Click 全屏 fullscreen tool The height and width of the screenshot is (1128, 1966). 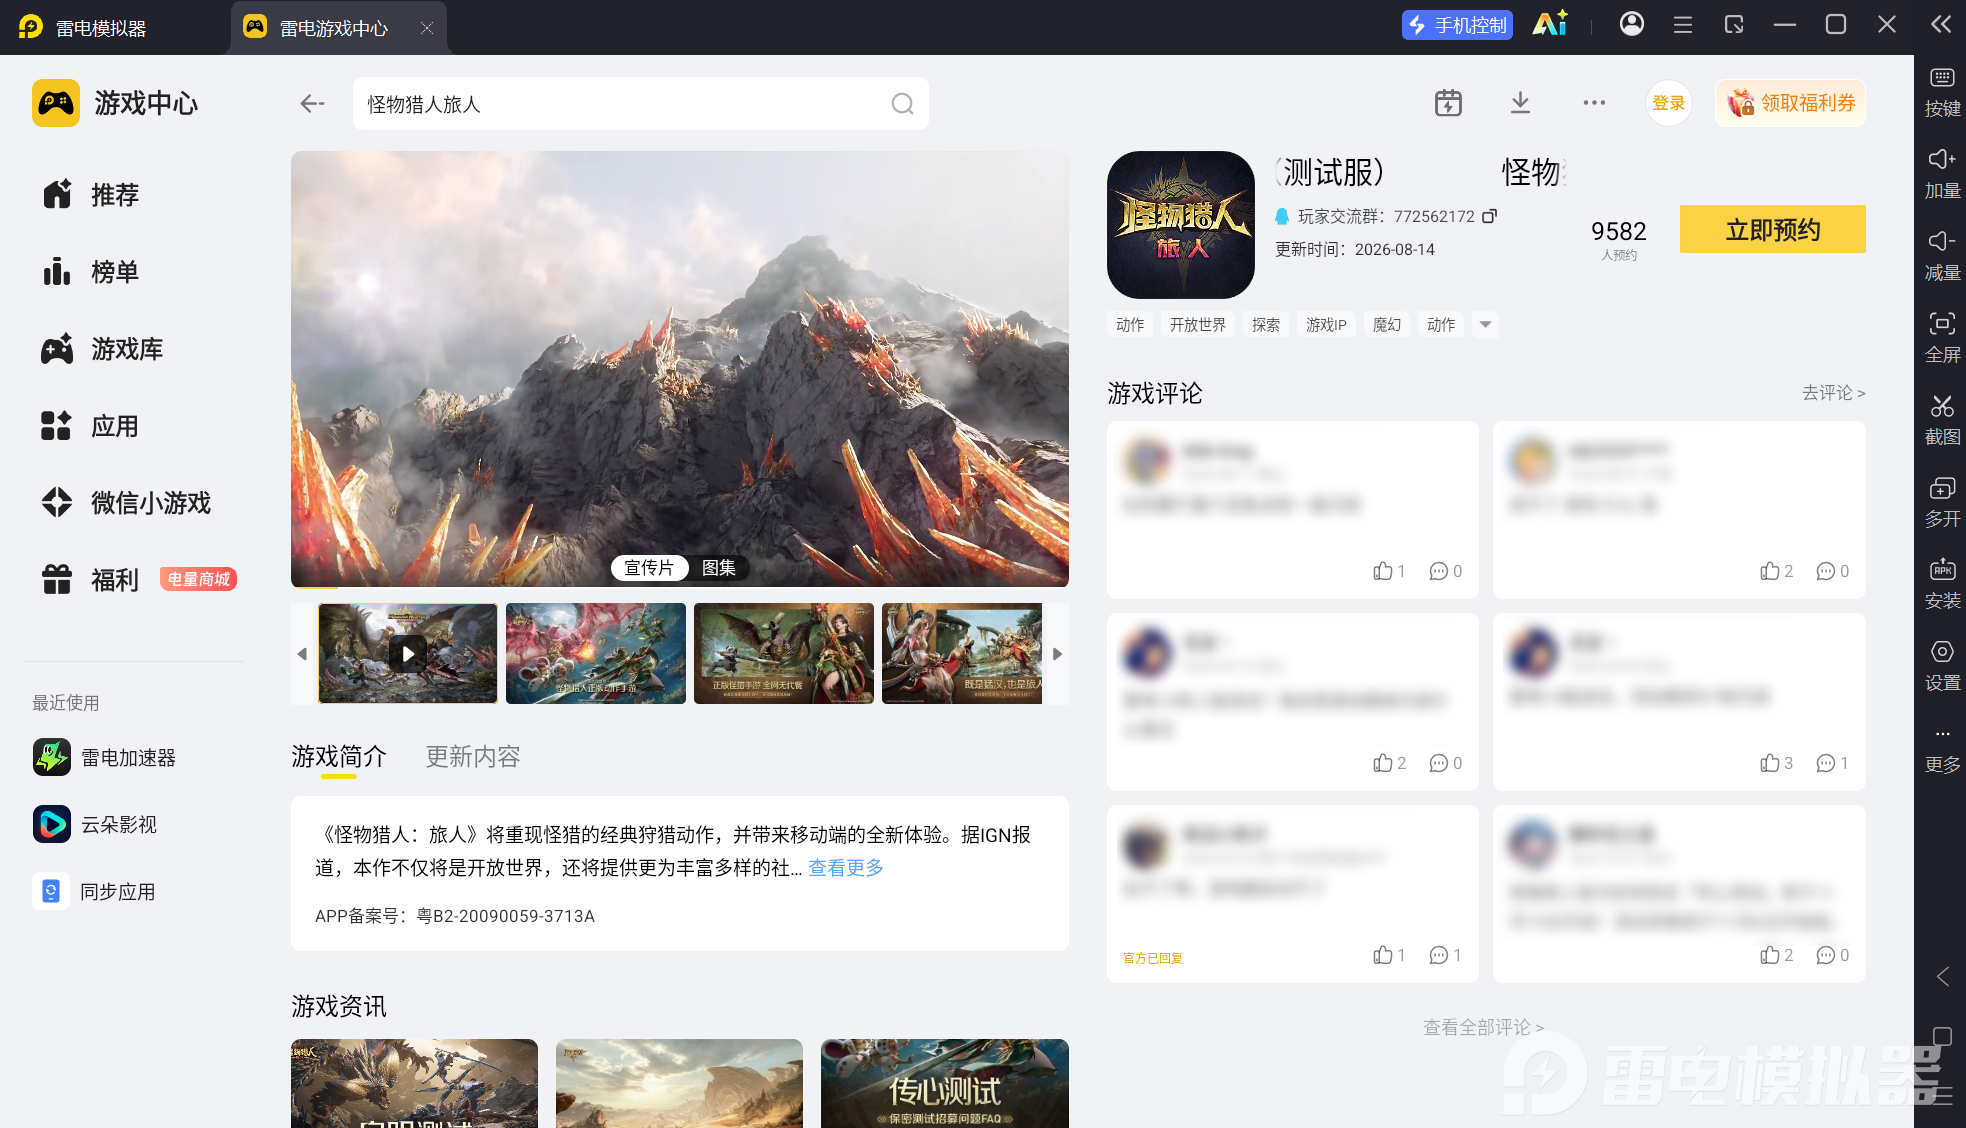pyautogui.click(x=1942, y=339)
